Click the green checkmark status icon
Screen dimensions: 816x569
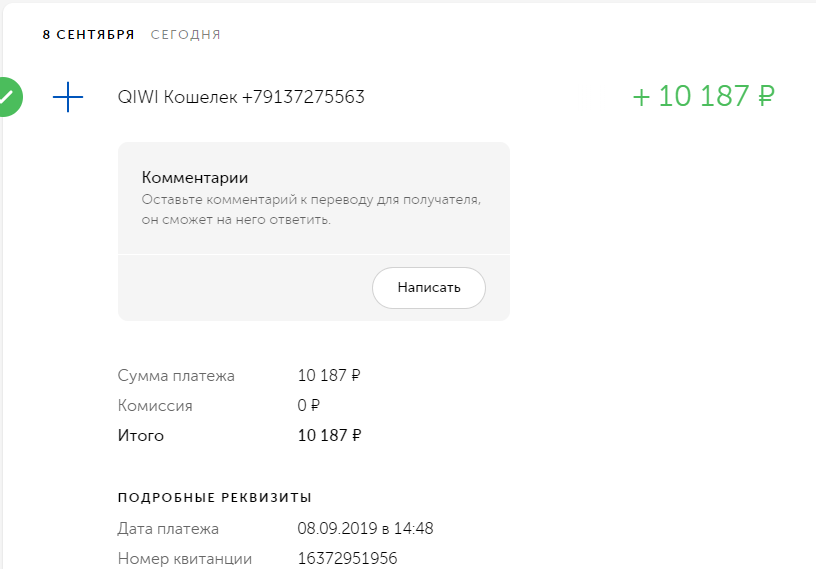tap(6, 97)
